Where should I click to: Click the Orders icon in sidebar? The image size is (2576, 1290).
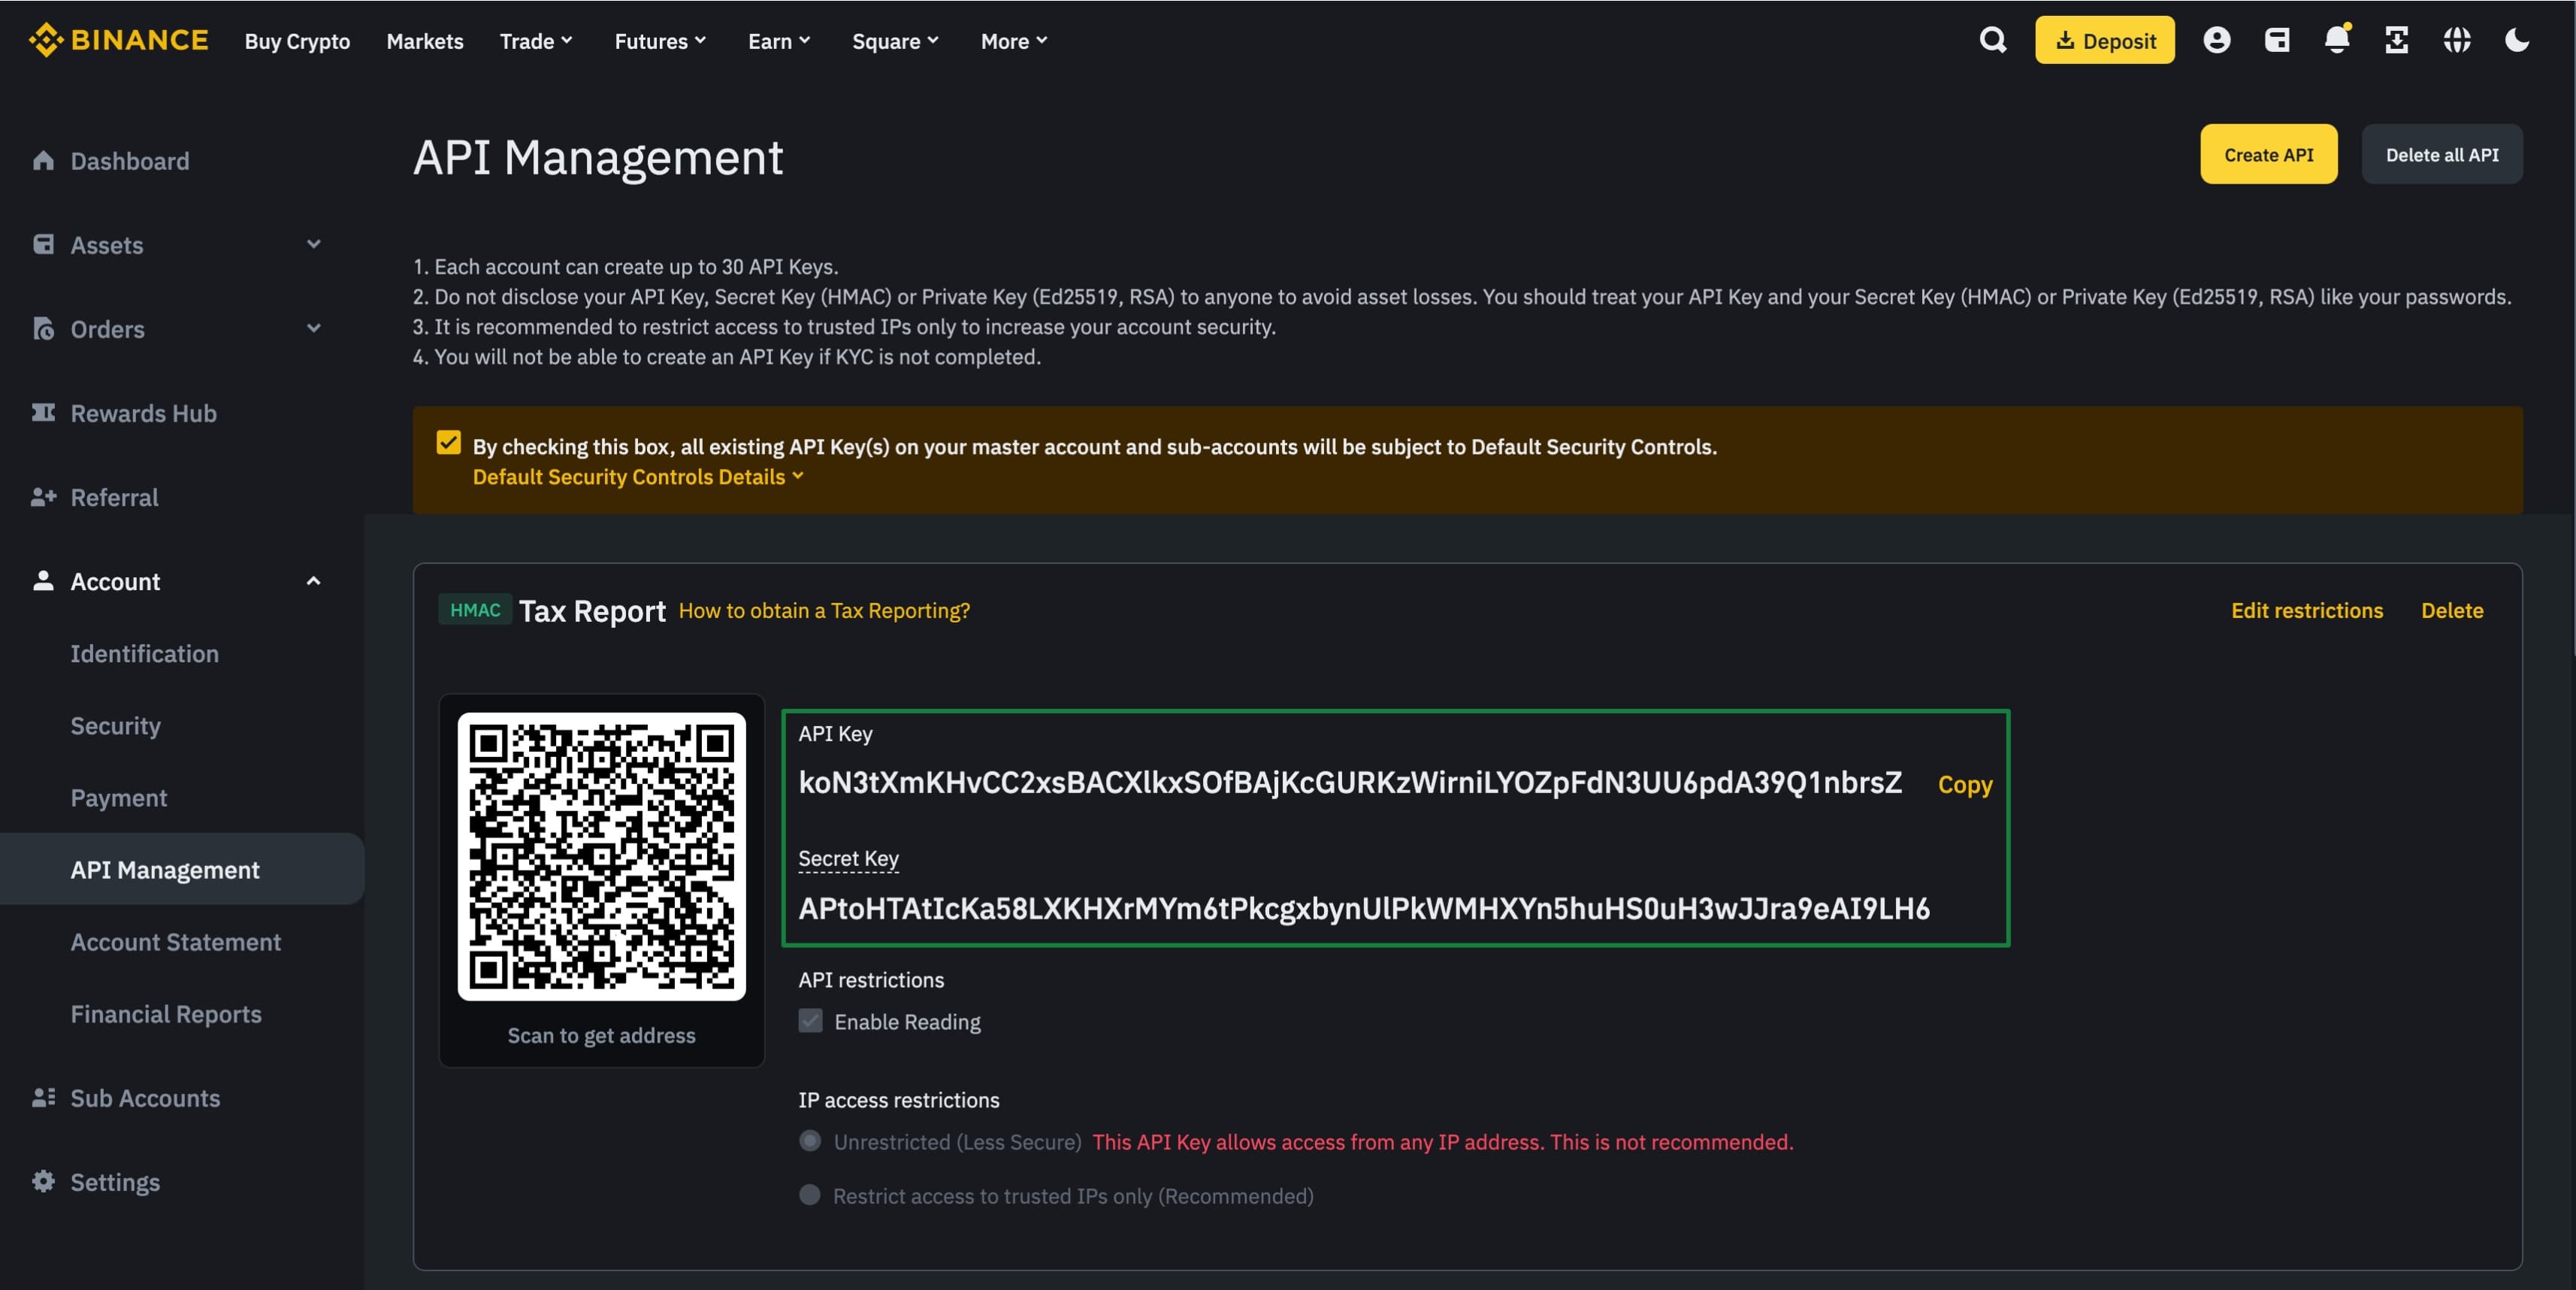point(43,329)
